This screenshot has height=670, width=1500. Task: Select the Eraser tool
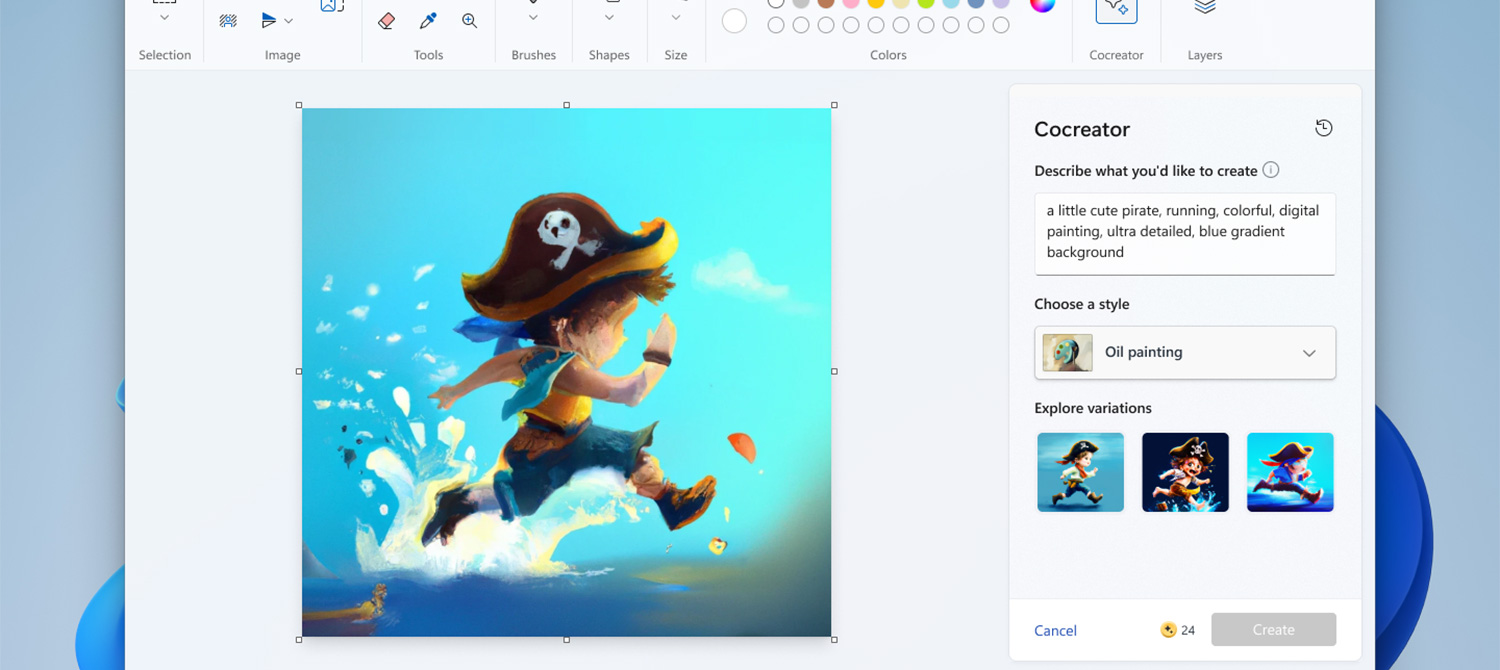tap(388, 20)
